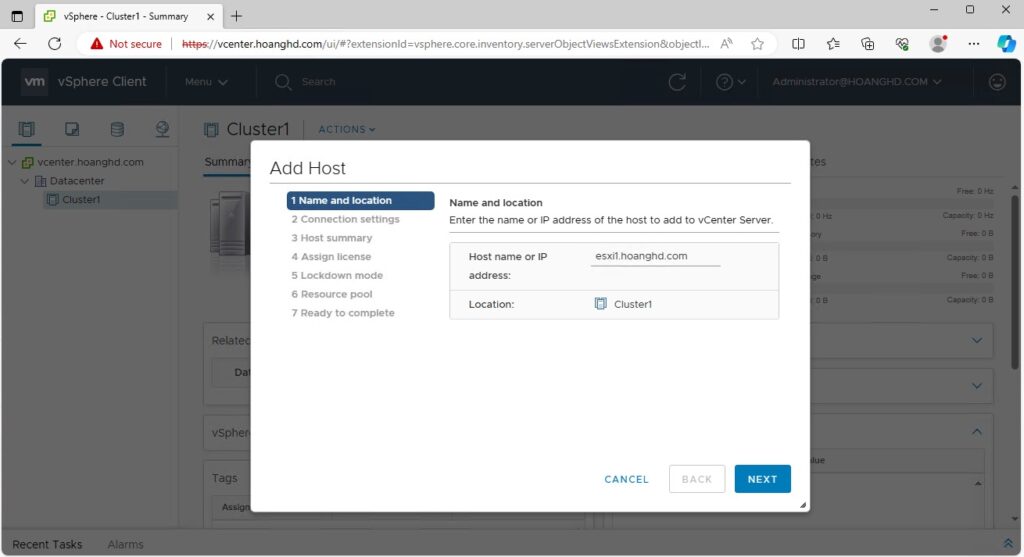Go back in the browser

coord(20,44)
